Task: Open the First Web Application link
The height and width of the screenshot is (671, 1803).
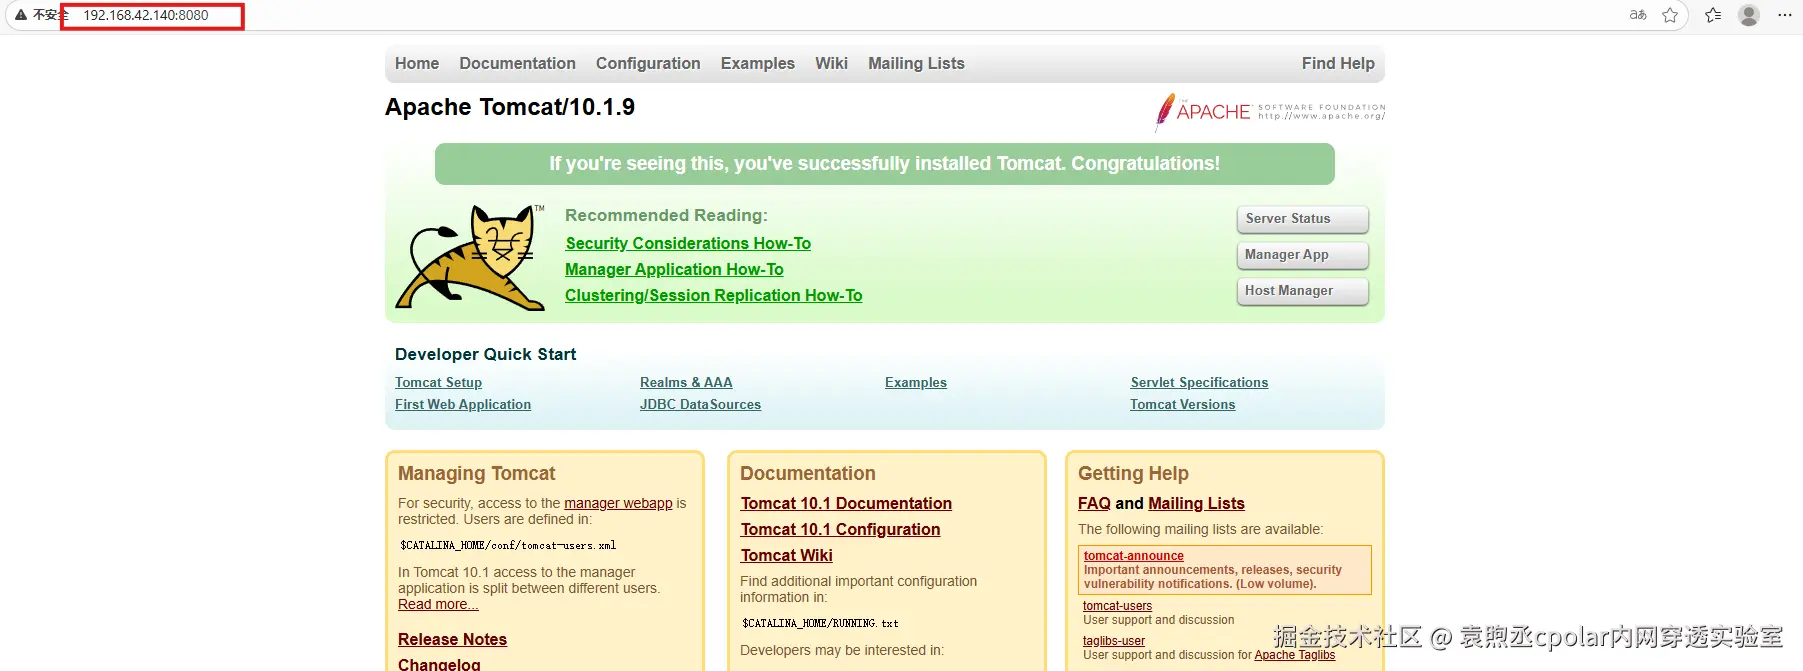Action: coord(463,404)
